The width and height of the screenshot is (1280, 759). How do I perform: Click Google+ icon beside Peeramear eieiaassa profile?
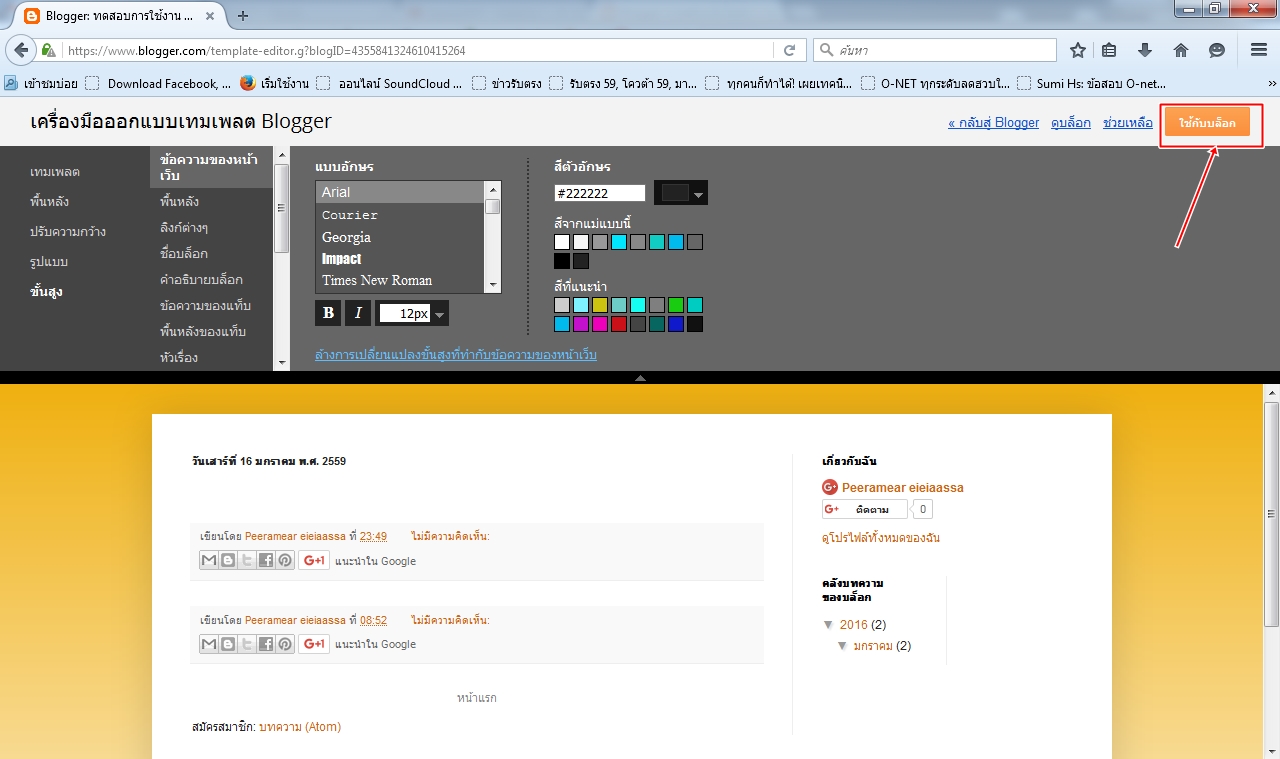pos(830,487)
